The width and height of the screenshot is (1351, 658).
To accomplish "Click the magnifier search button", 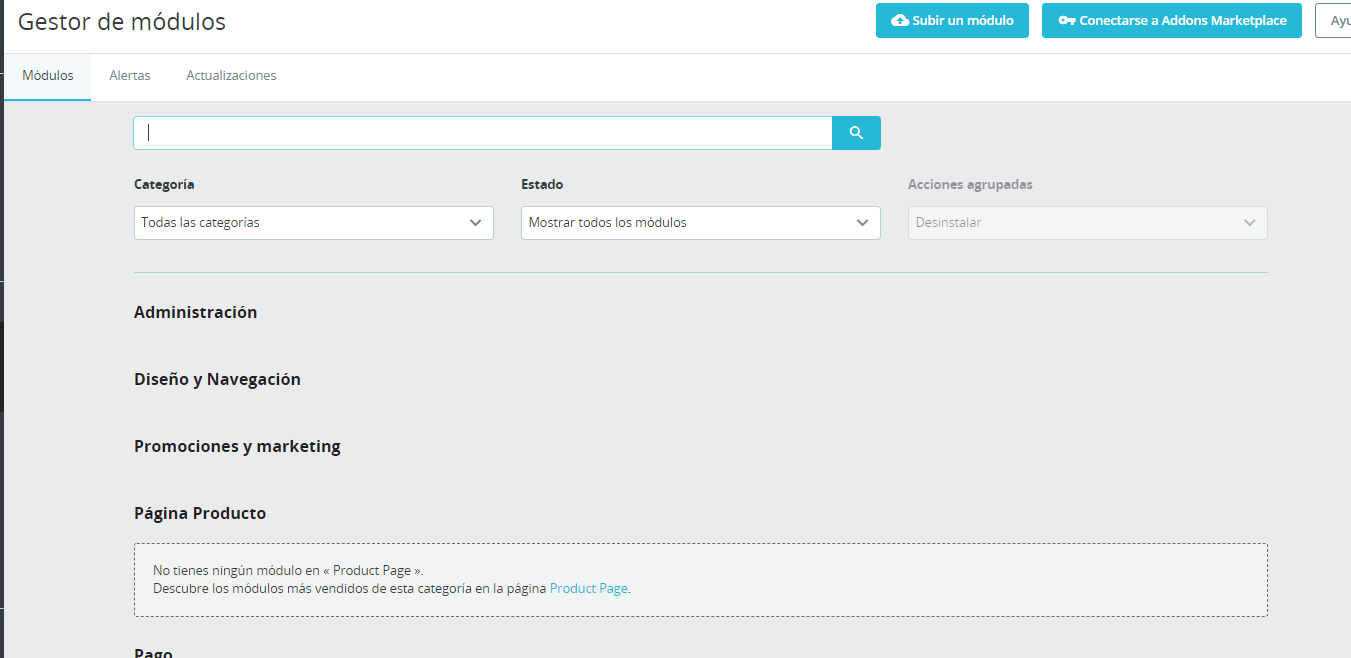I will pos(856,133).
